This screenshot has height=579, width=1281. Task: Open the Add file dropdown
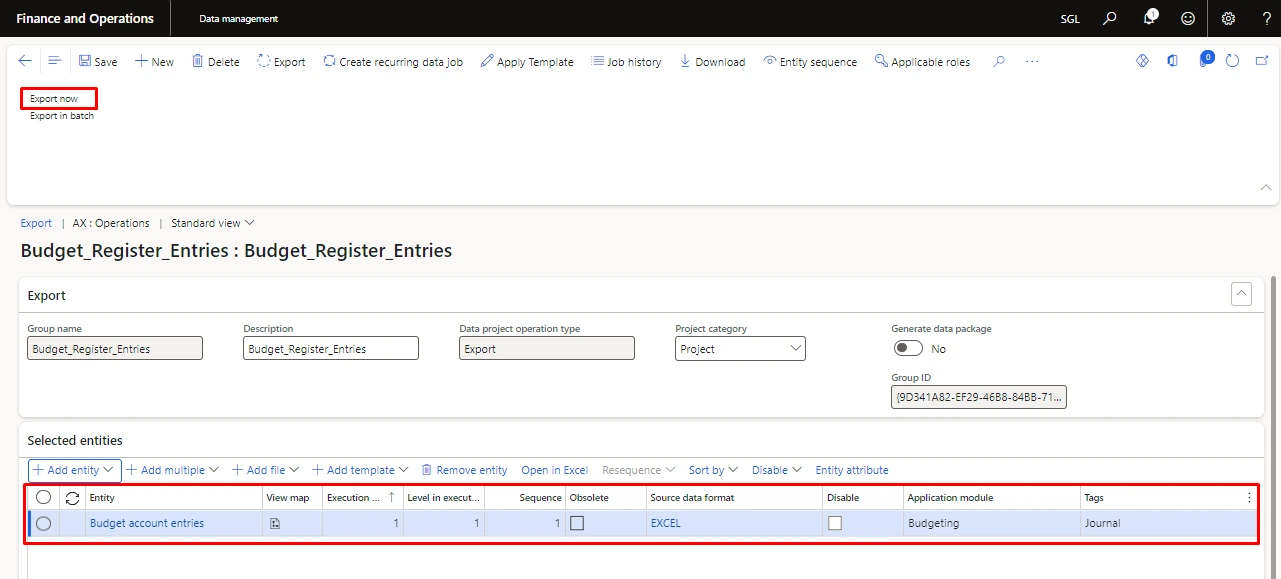tap(265, 470)
